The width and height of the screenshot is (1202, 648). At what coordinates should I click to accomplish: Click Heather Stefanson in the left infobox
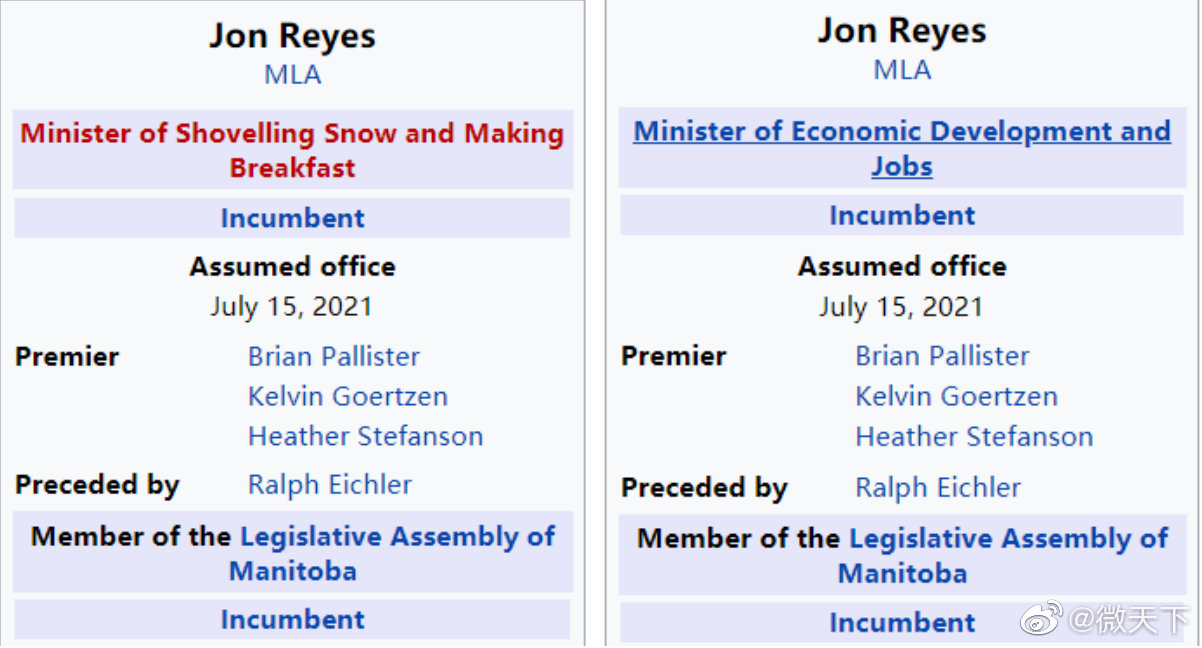click(365, 436)
